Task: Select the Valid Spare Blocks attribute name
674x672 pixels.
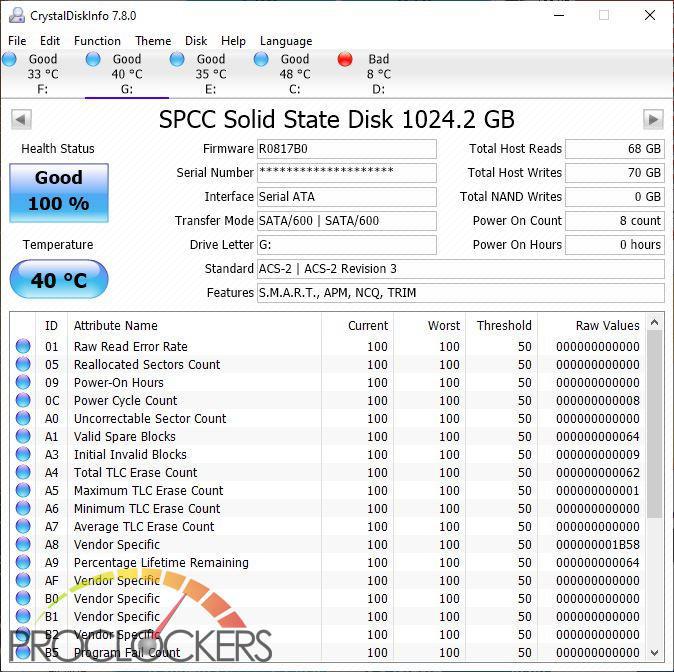Action: point(125,436)
